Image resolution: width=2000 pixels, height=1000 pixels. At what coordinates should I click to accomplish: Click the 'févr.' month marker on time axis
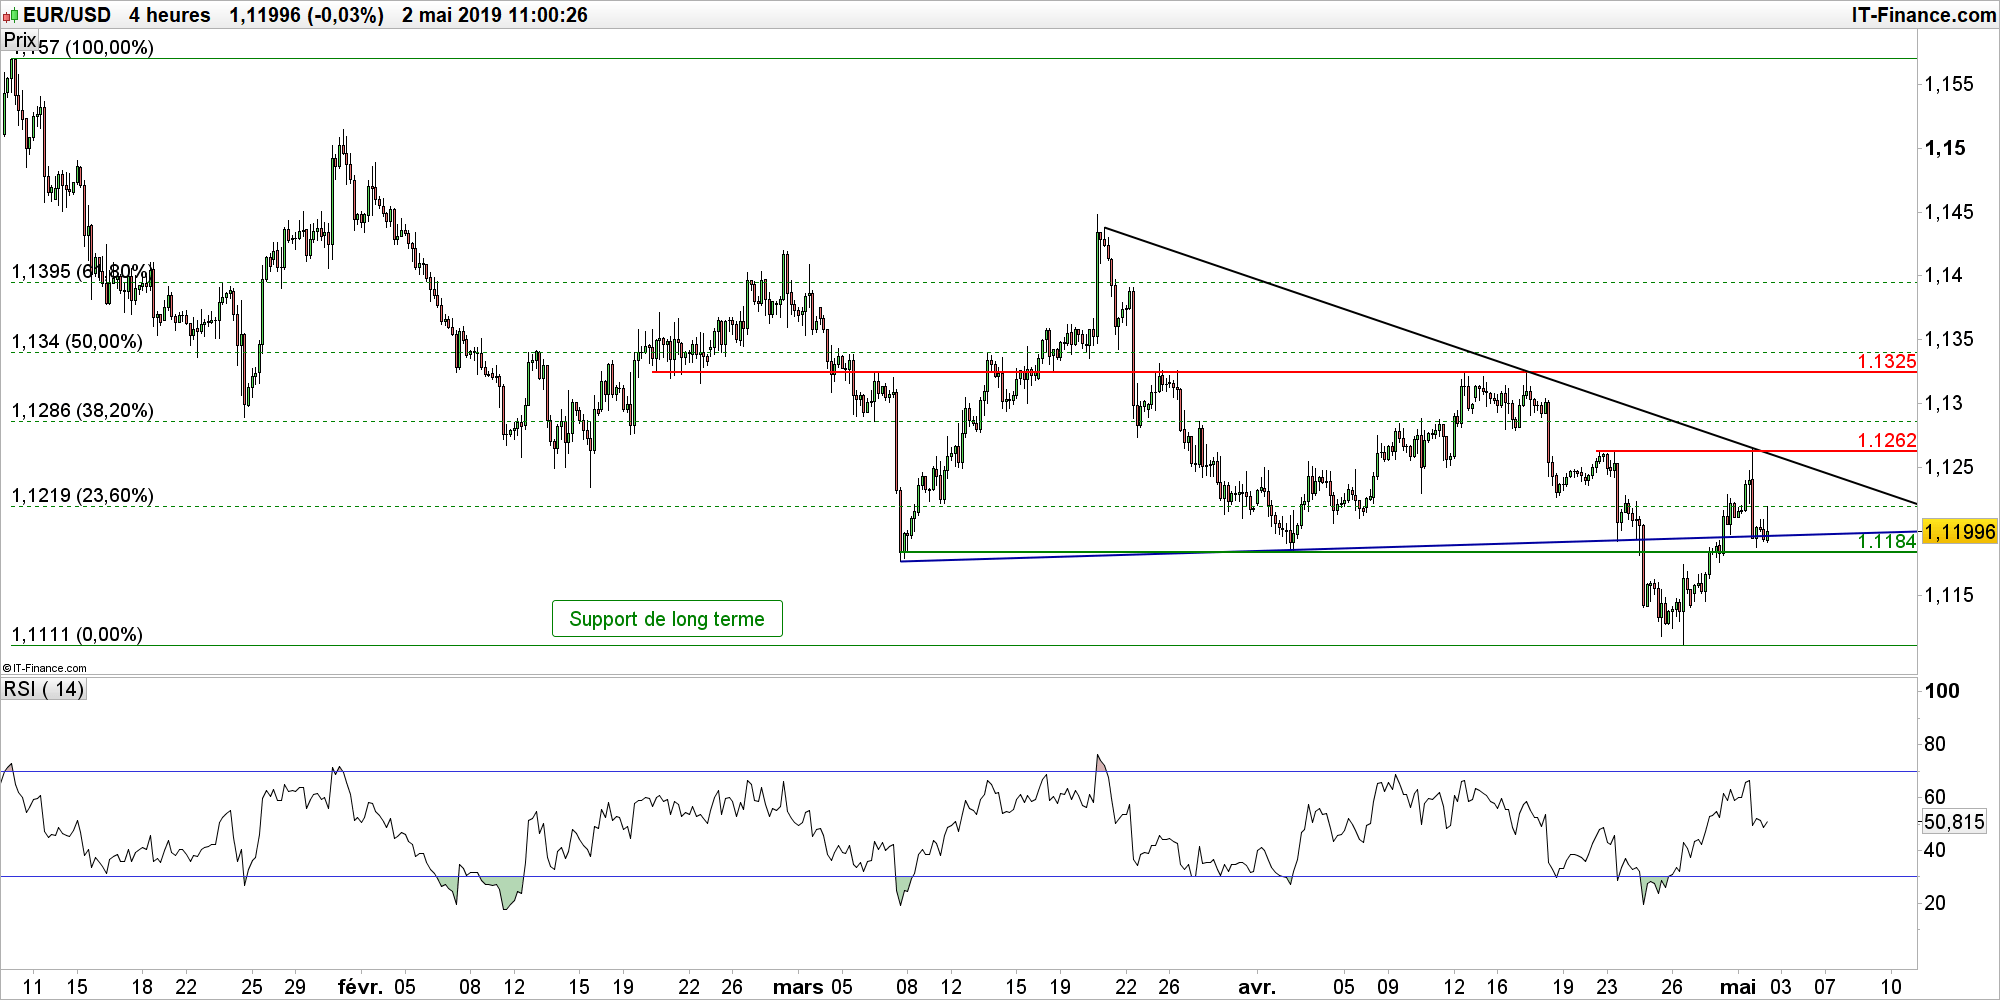coord(360,987)
